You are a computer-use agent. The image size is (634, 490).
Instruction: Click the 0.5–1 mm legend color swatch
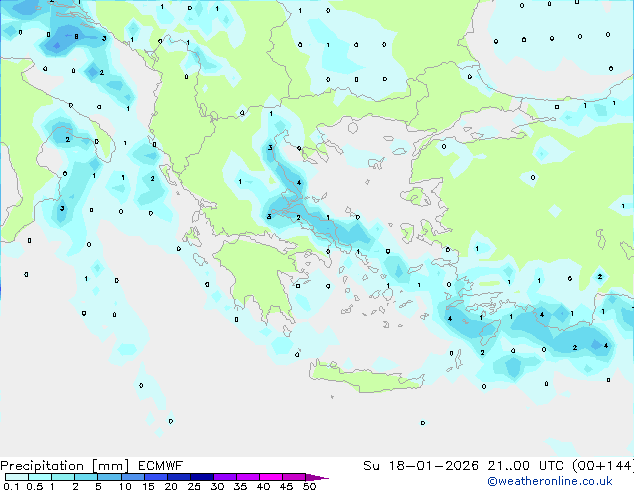[40, 477]
